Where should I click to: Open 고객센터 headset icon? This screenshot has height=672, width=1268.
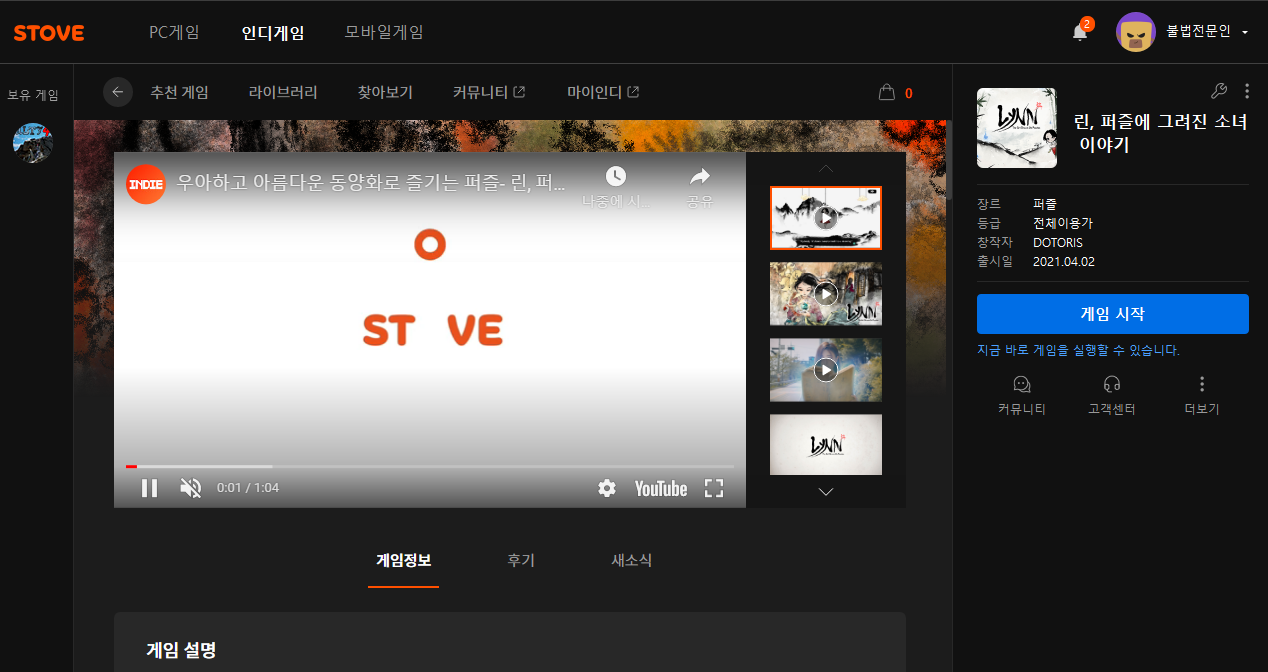tap(1111, 384)
